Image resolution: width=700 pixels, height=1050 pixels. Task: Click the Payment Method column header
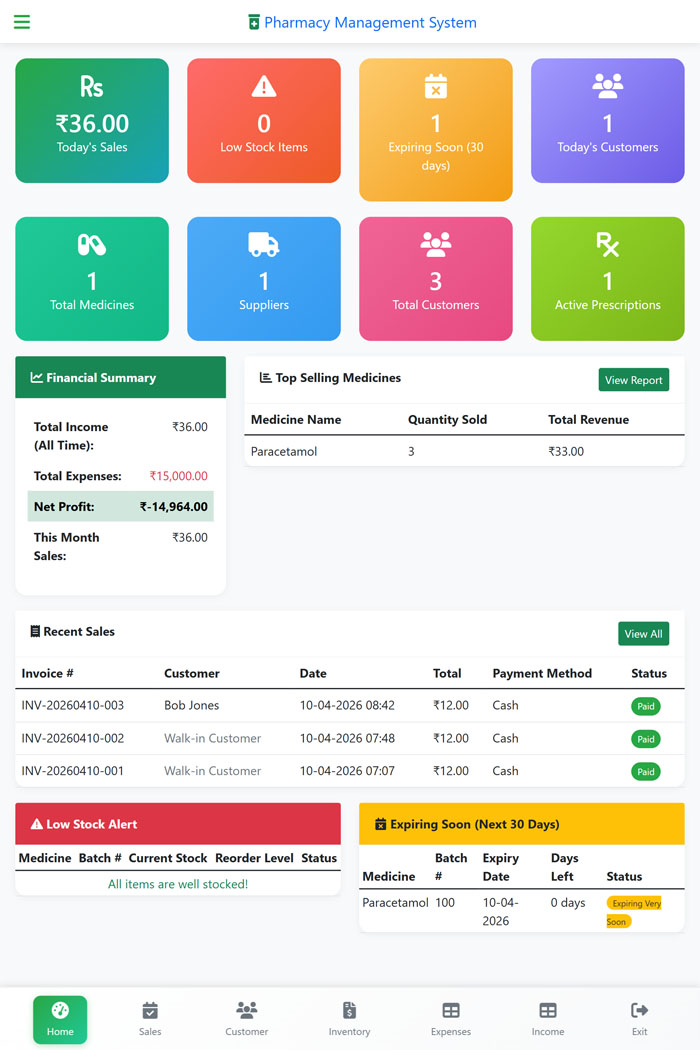542,673
